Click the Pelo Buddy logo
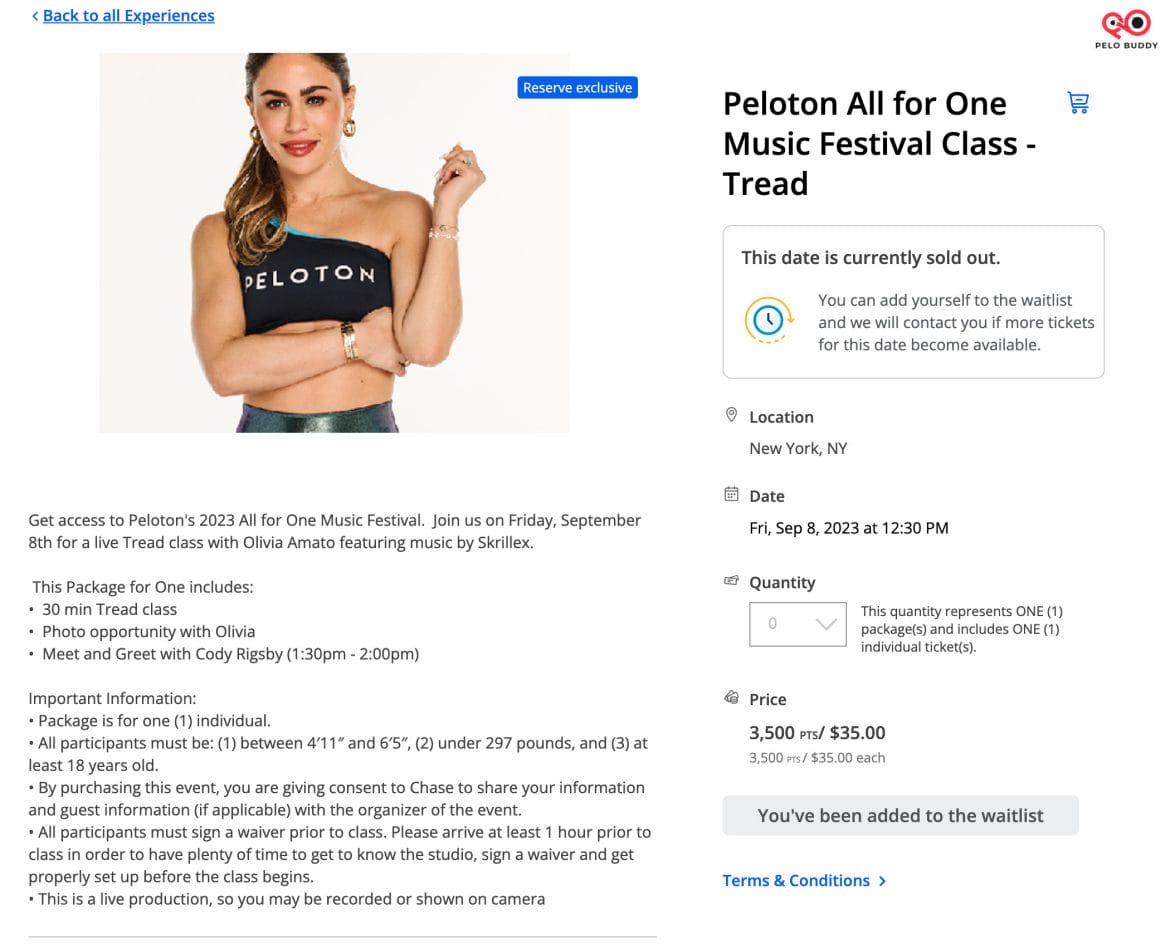 tap(1126, 29)
